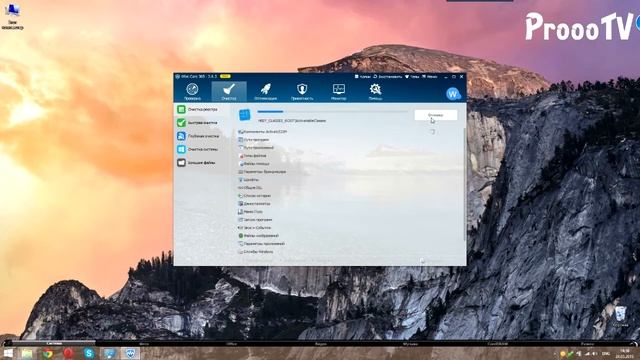This screenshot has height=360, width=640.
Task: Click the Windows Start button
Action: coord(8,353)
